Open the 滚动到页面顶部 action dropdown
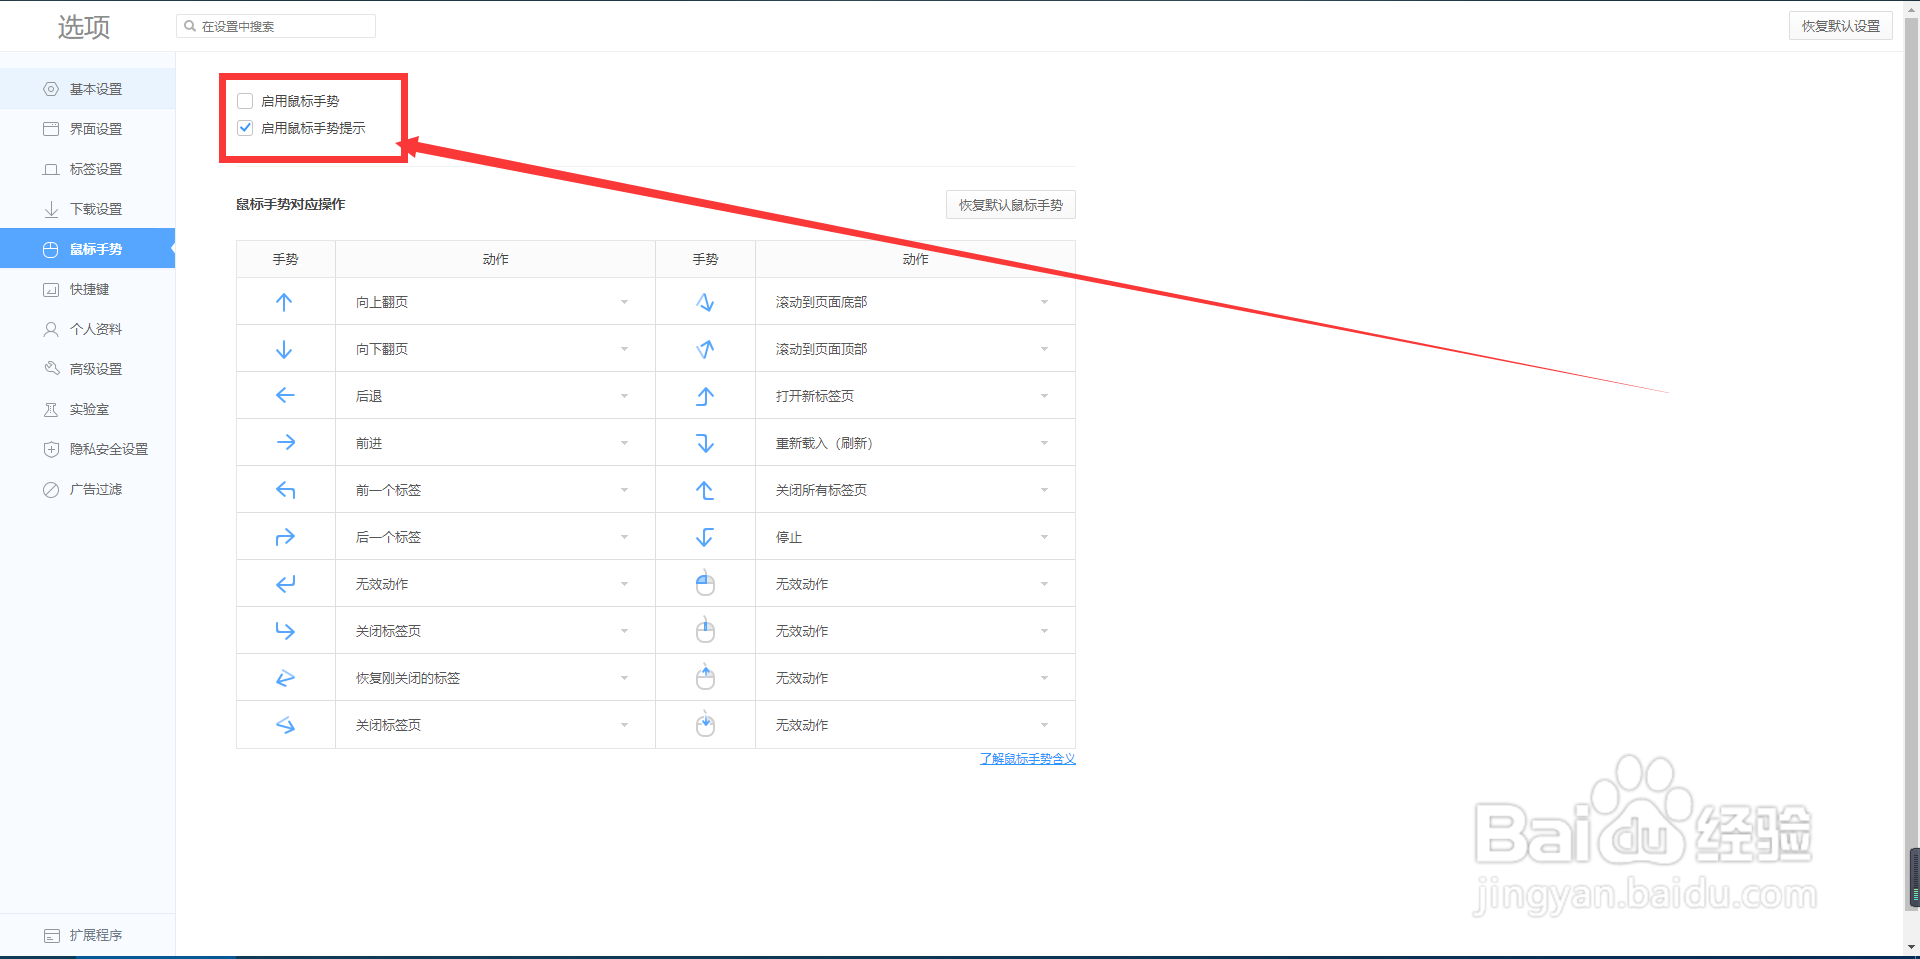 (915, 349)
